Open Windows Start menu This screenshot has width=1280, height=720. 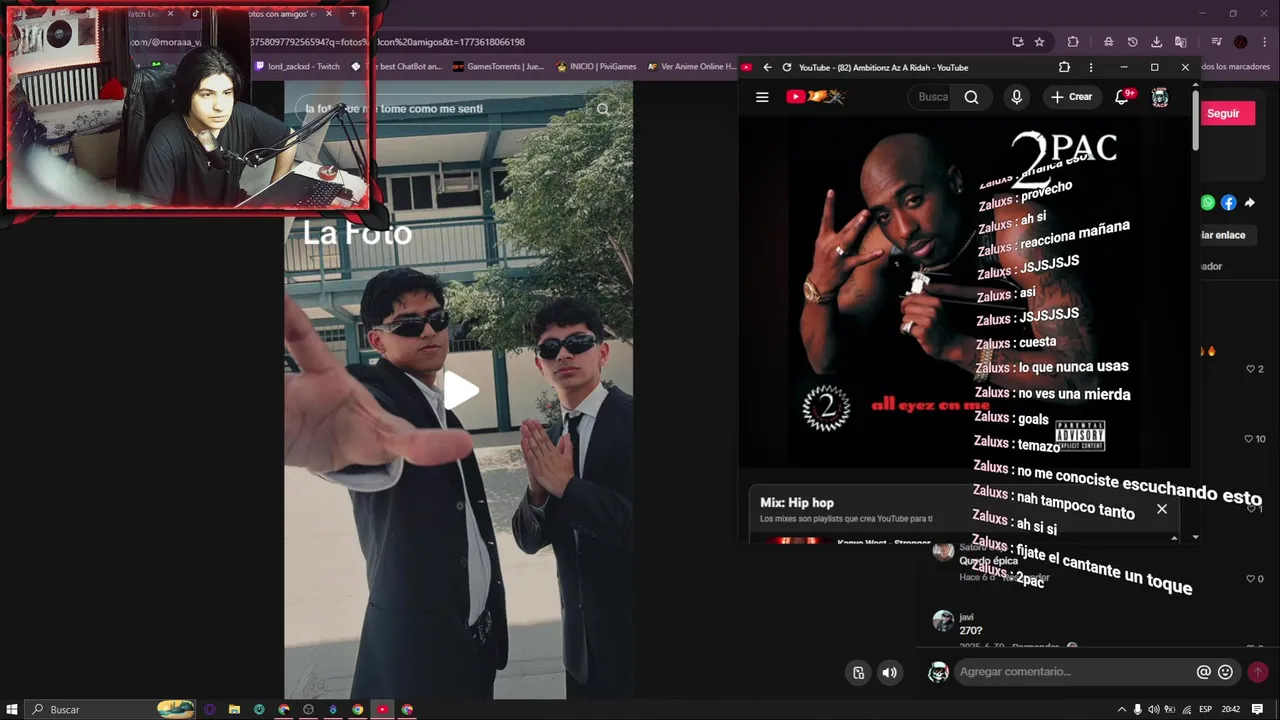pos(12,709)
